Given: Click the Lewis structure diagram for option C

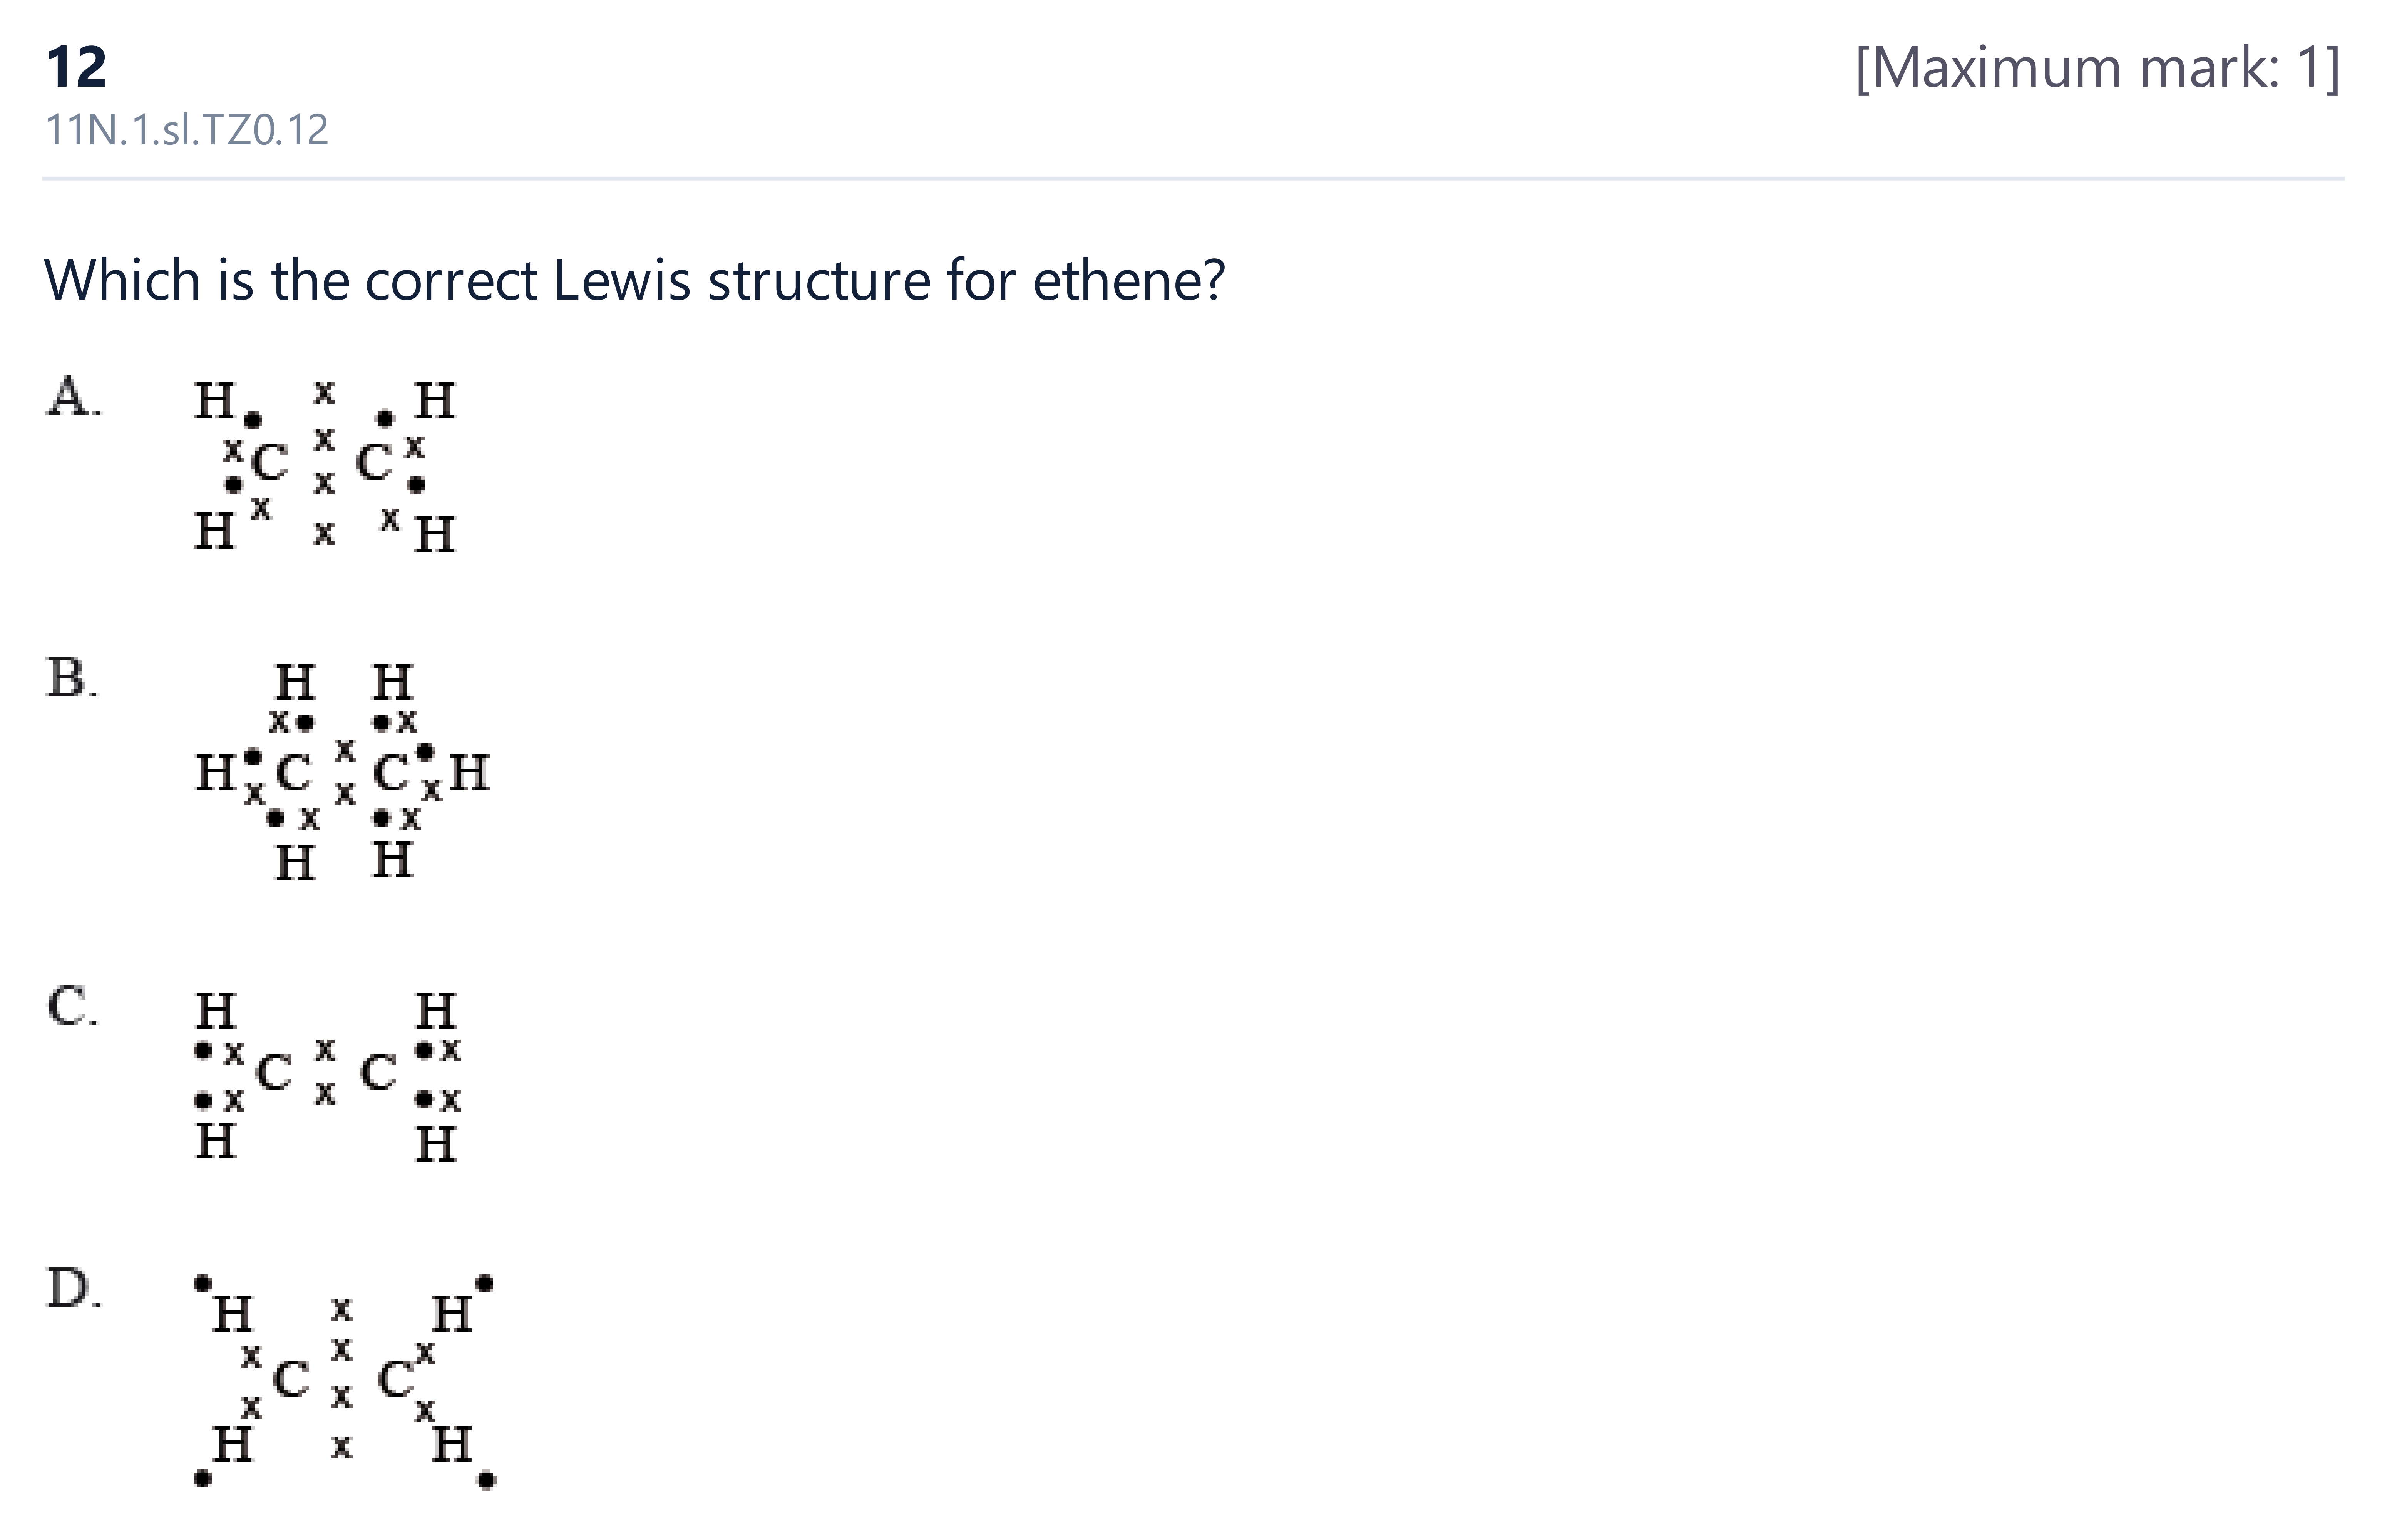Looking at the screenshot, I should (326, 1076).
